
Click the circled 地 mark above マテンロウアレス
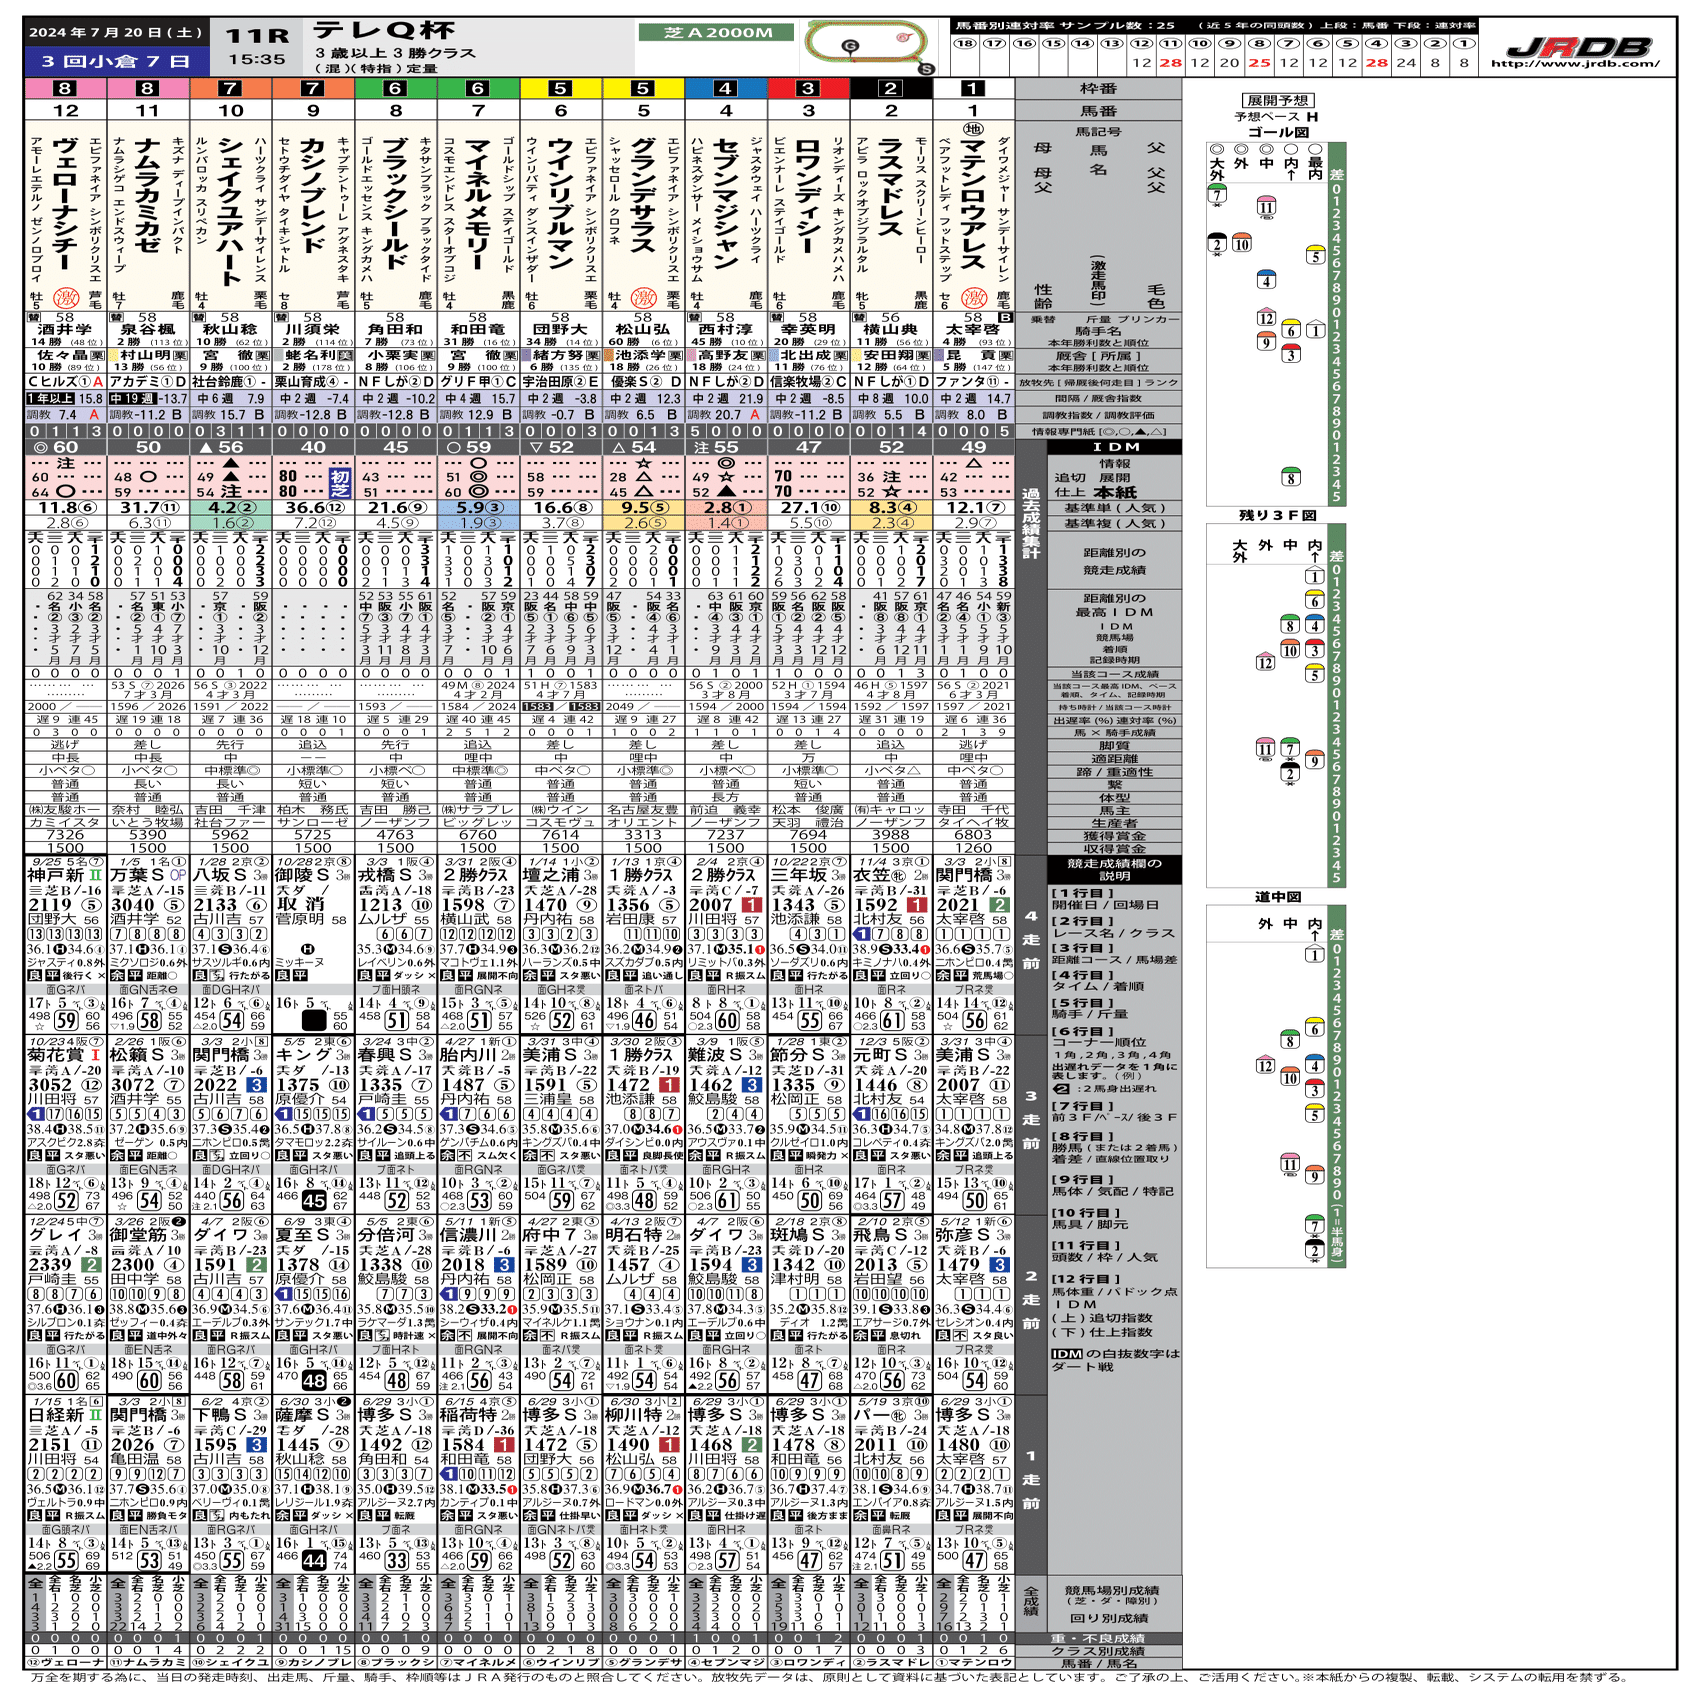973,129
